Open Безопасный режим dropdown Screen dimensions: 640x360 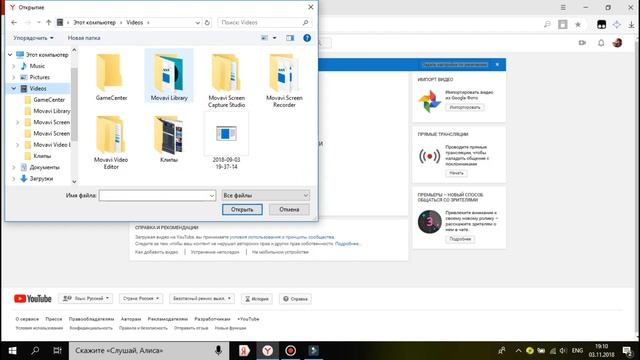pyautogui.click(x=202, y=298)
